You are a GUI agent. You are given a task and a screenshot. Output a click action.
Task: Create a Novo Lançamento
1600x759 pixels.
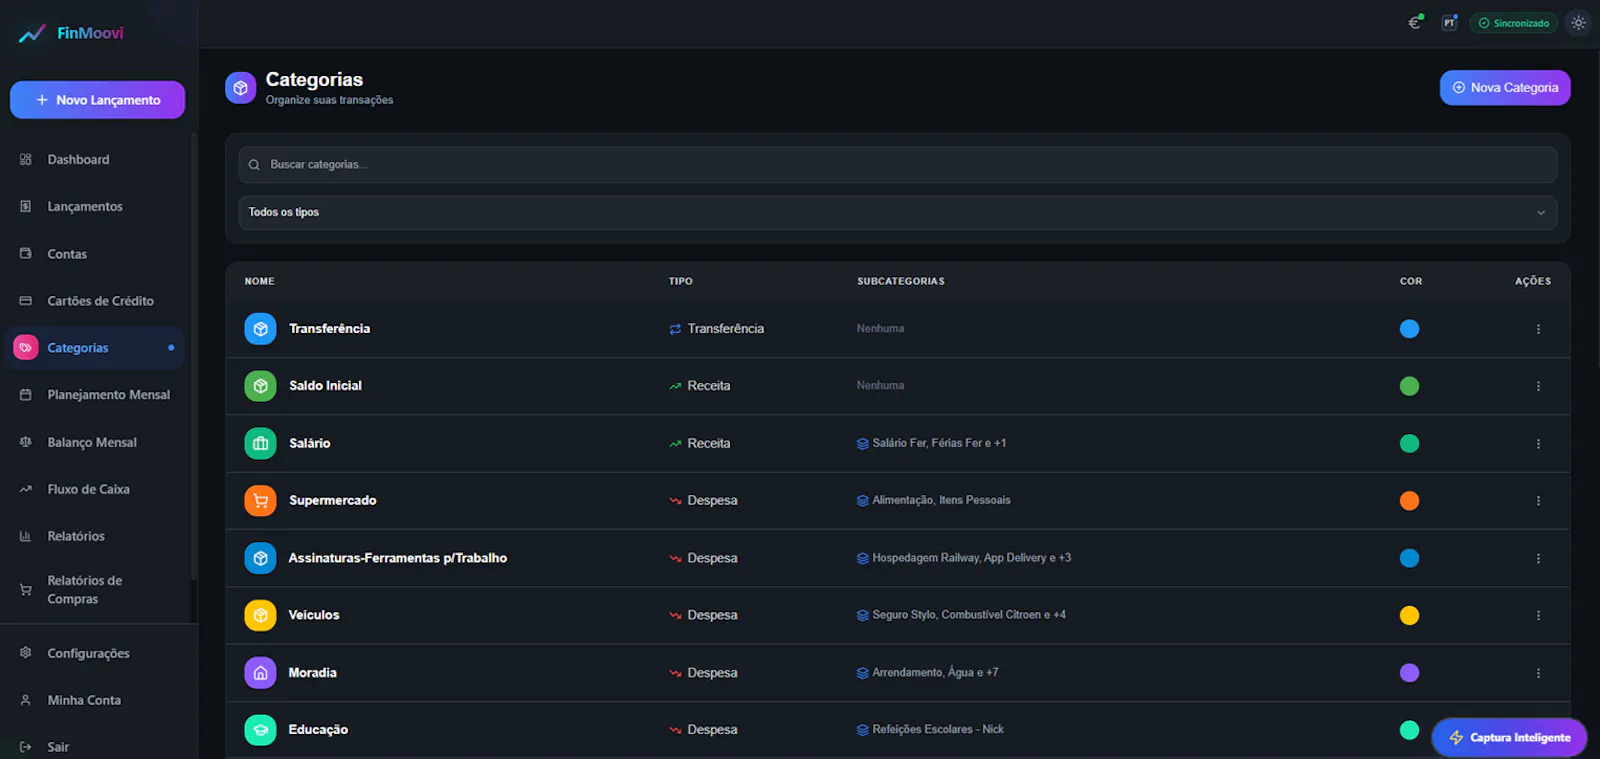[97, 100]
